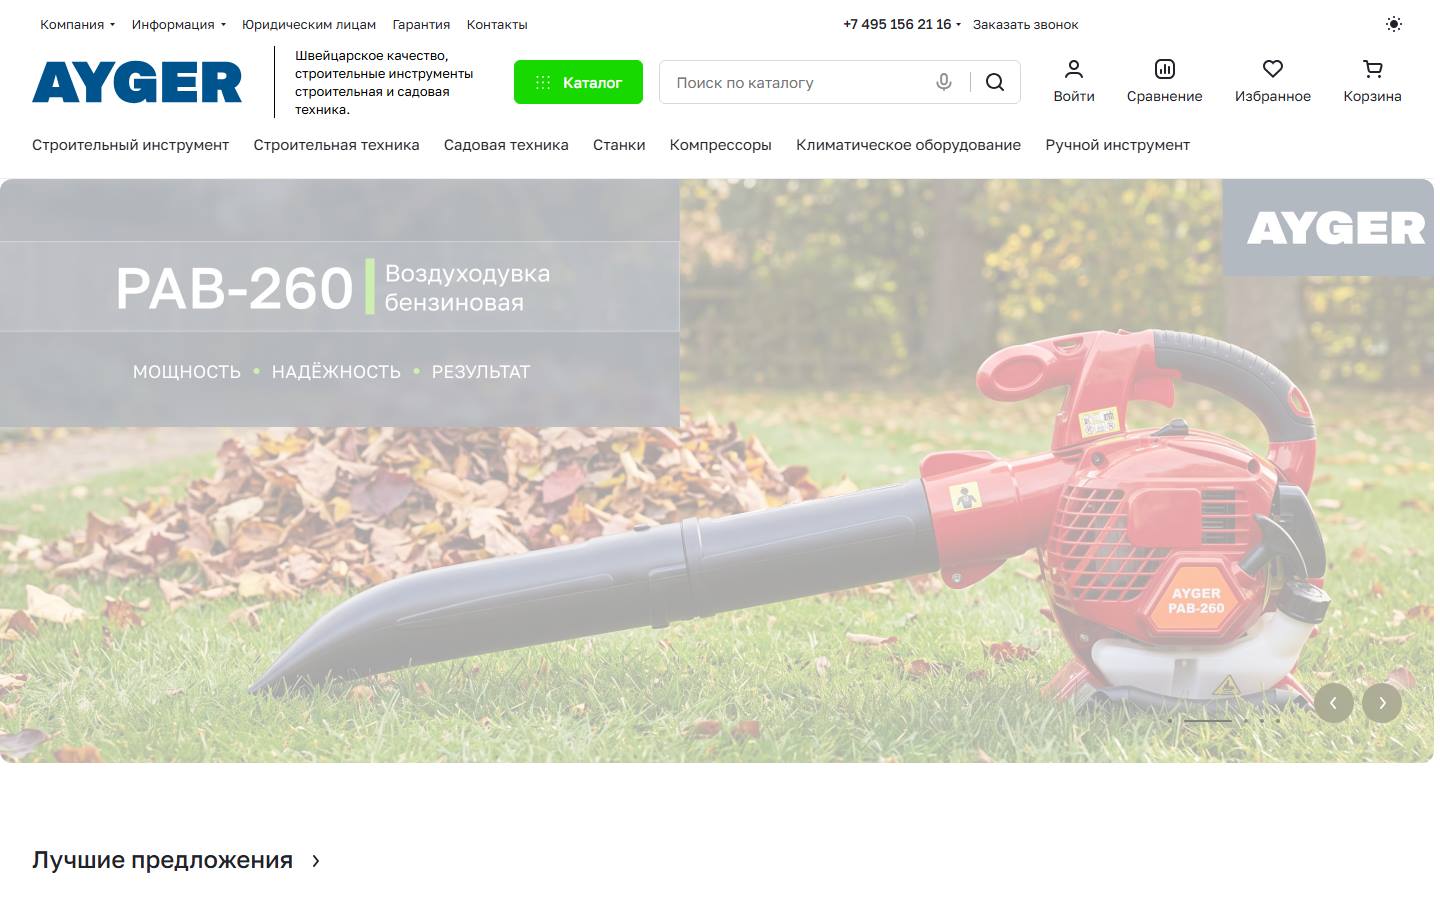Click the Заказать звонок link
1440x900 pixels.
[x=1025, y=24]
